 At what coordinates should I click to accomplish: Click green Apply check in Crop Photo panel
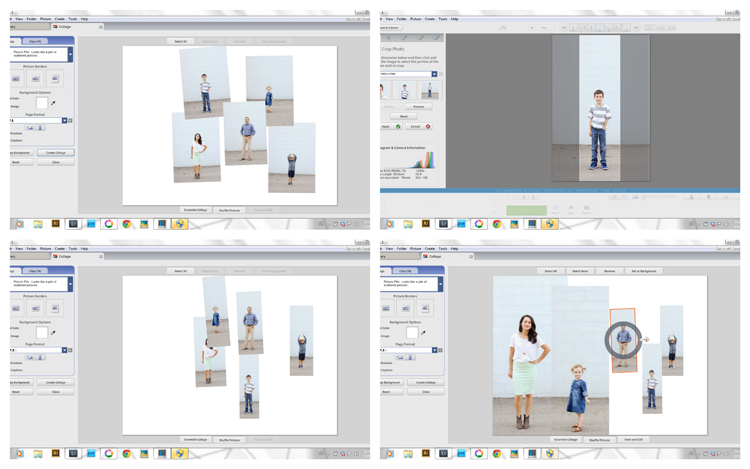pos(398,127)
